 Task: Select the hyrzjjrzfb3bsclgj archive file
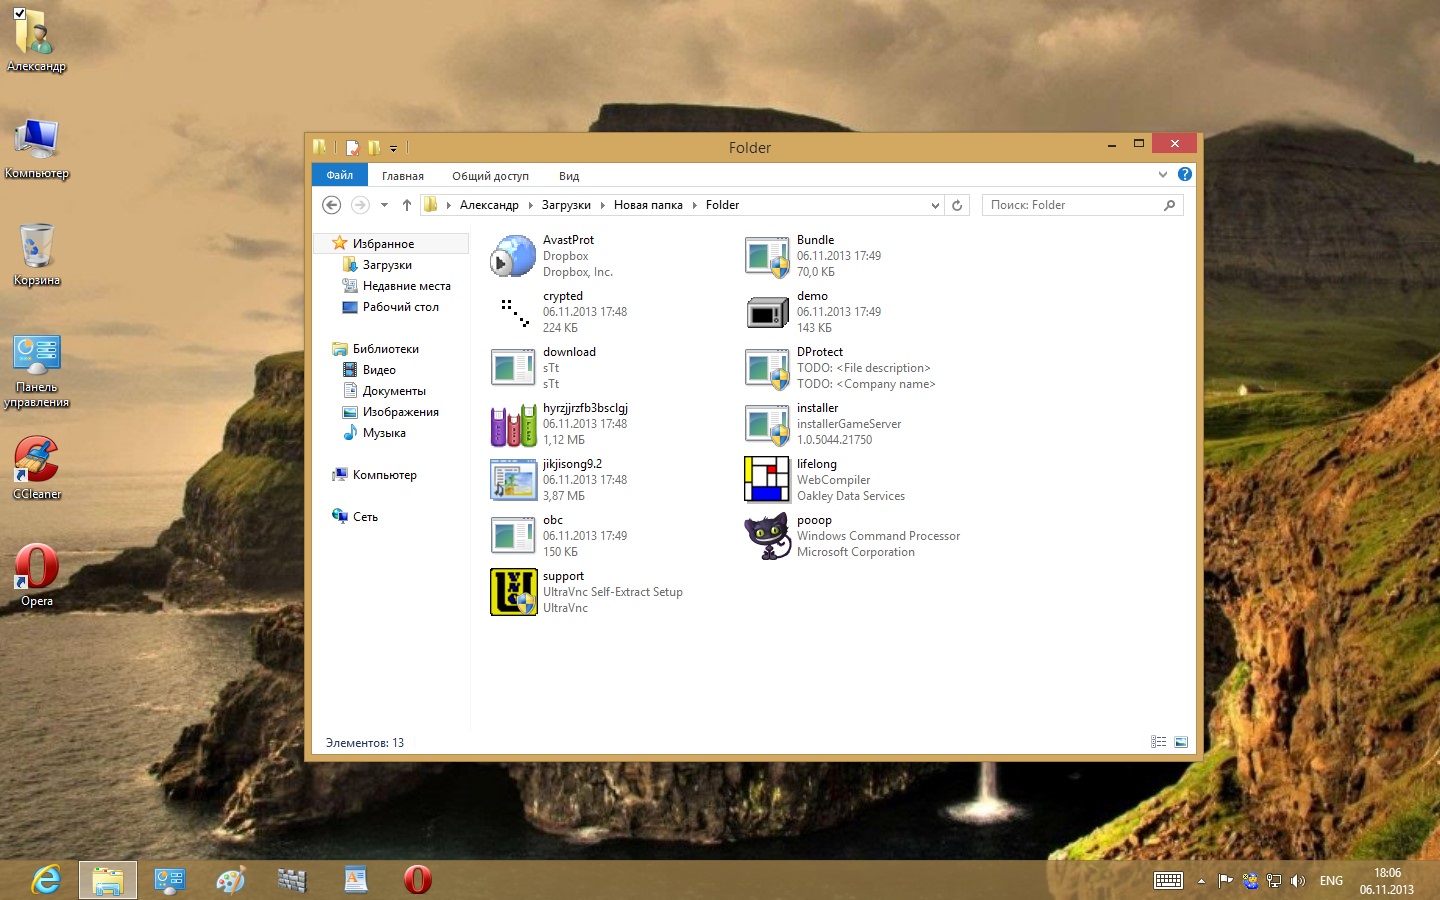click(x=513, y=424)
